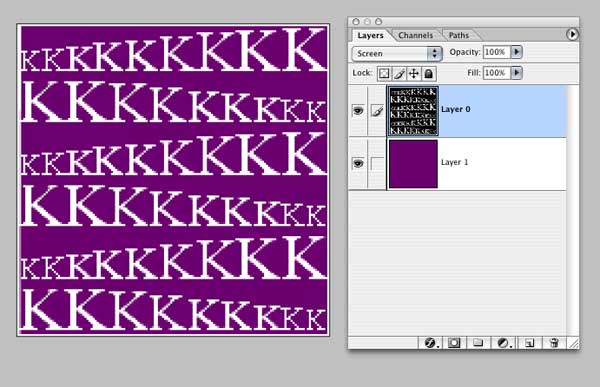
Task: Click the Fill value field
Action: click(497, 73)
